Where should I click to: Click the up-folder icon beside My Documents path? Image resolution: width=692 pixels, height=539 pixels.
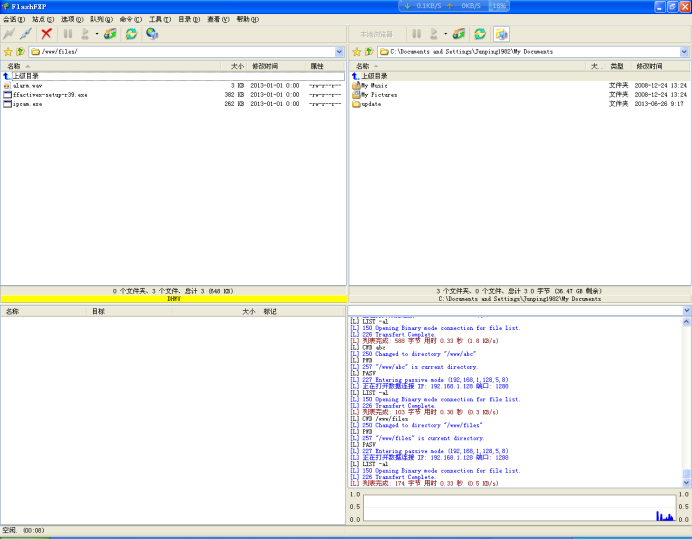[x=368, y=51]
